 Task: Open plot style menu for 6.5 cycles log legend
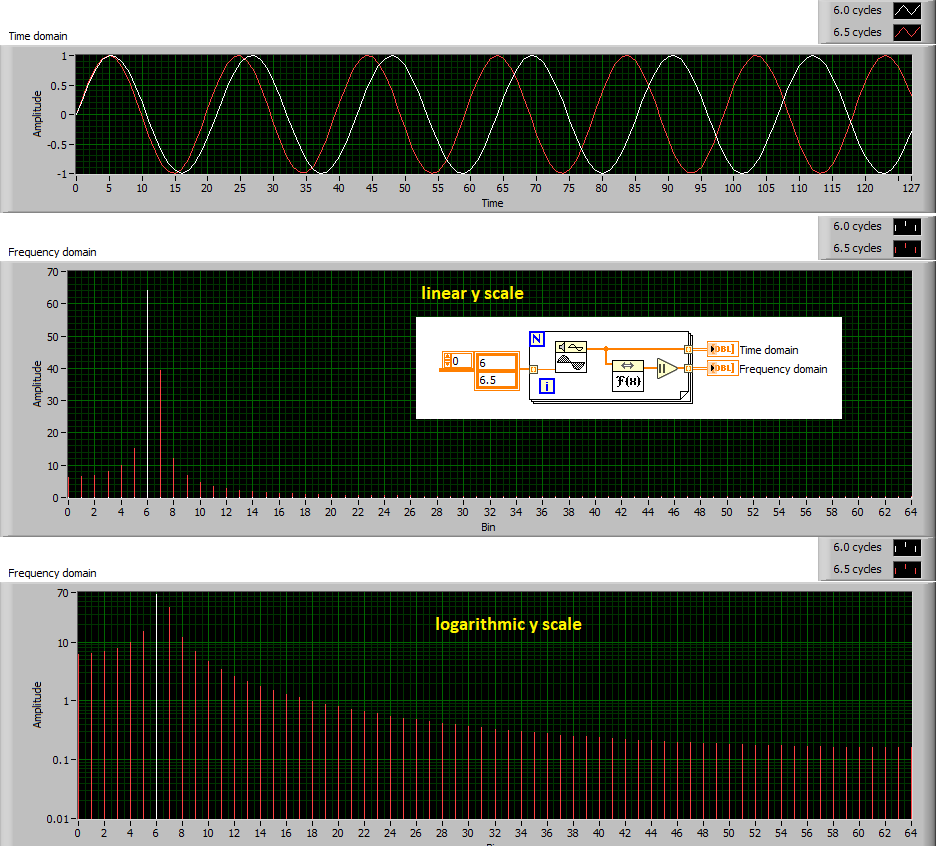905,568
